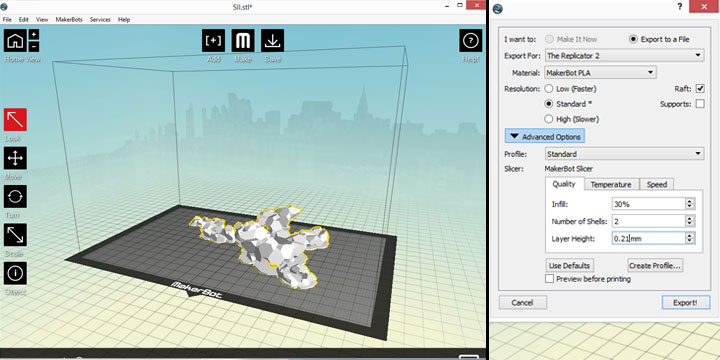Open the Services menu
This screenshot has width=720, height=360.
pos(100,20)
